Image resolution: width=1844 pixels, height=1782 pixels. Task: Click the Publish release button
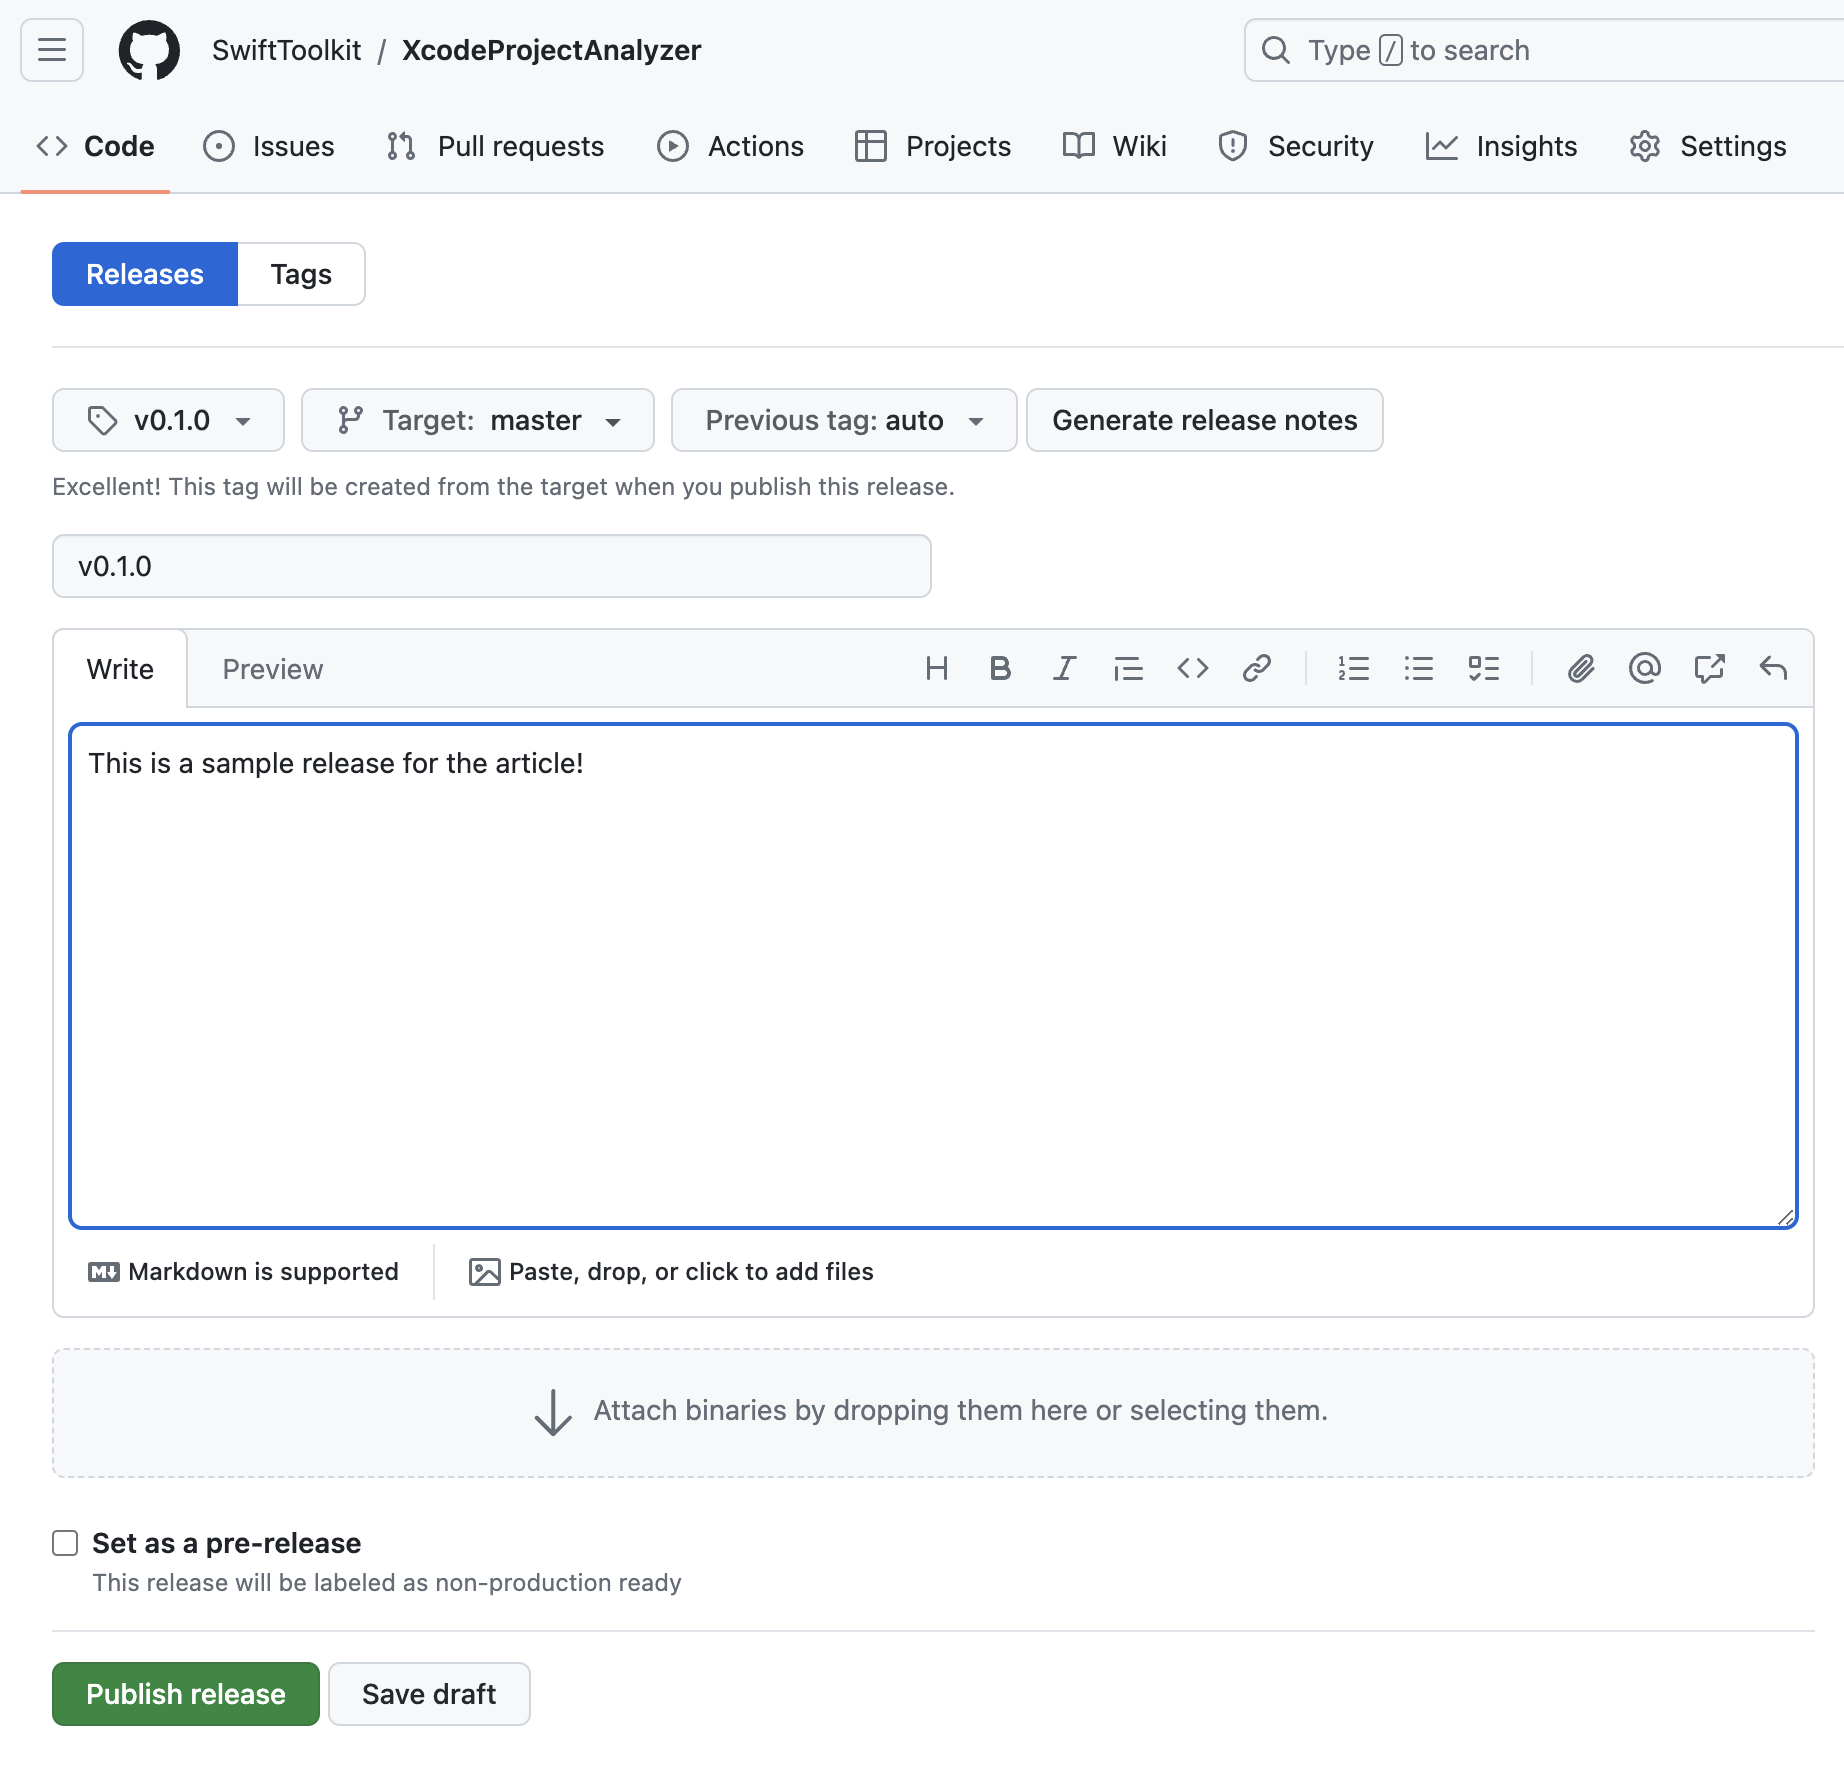click(186, 1694)
